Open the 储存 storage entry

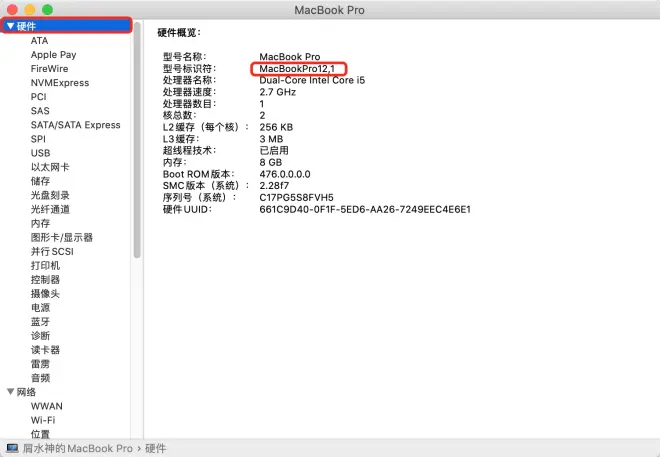coord(40,181)
